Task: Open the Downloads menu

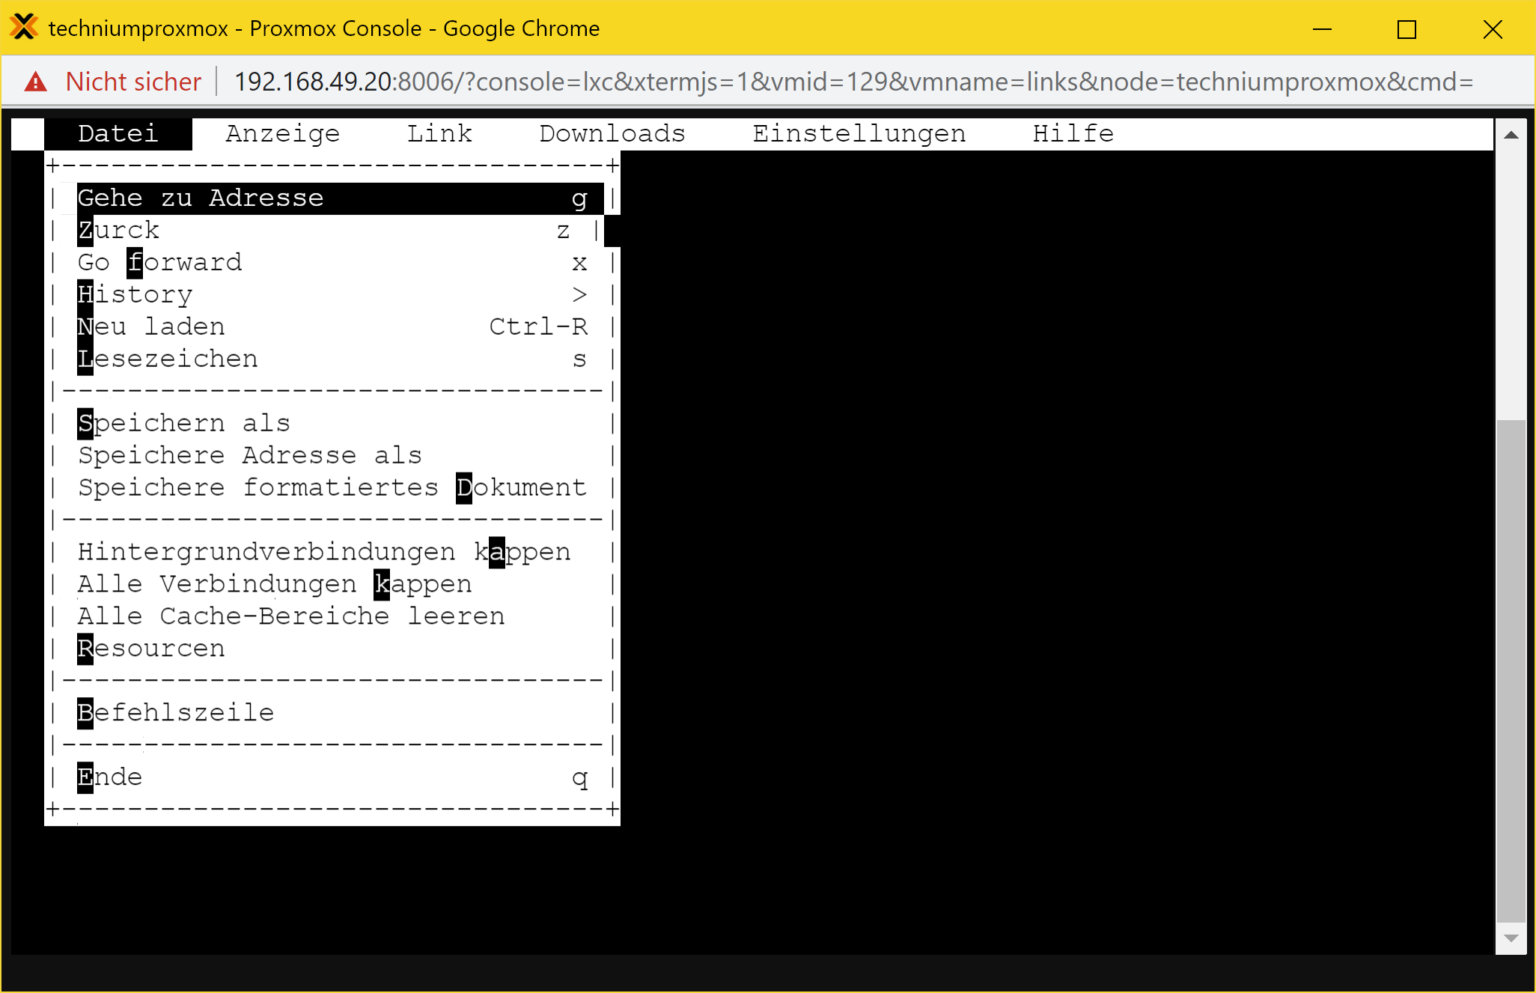Action: pyautogui.click(x=612, y=134)
